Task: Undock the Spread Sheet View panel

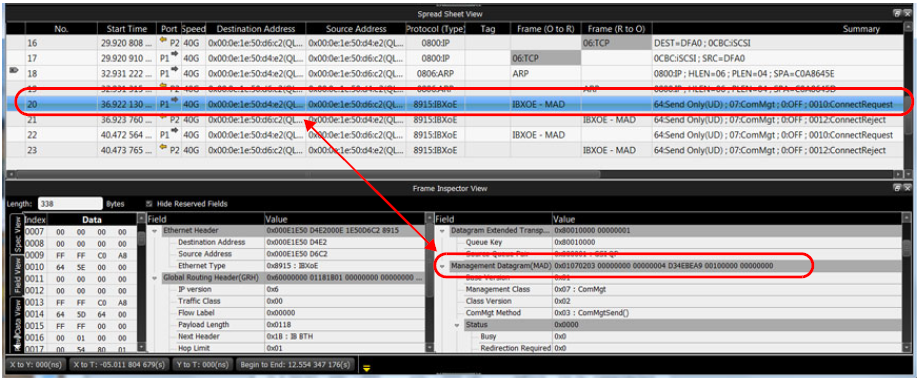Action: [897, 13]
